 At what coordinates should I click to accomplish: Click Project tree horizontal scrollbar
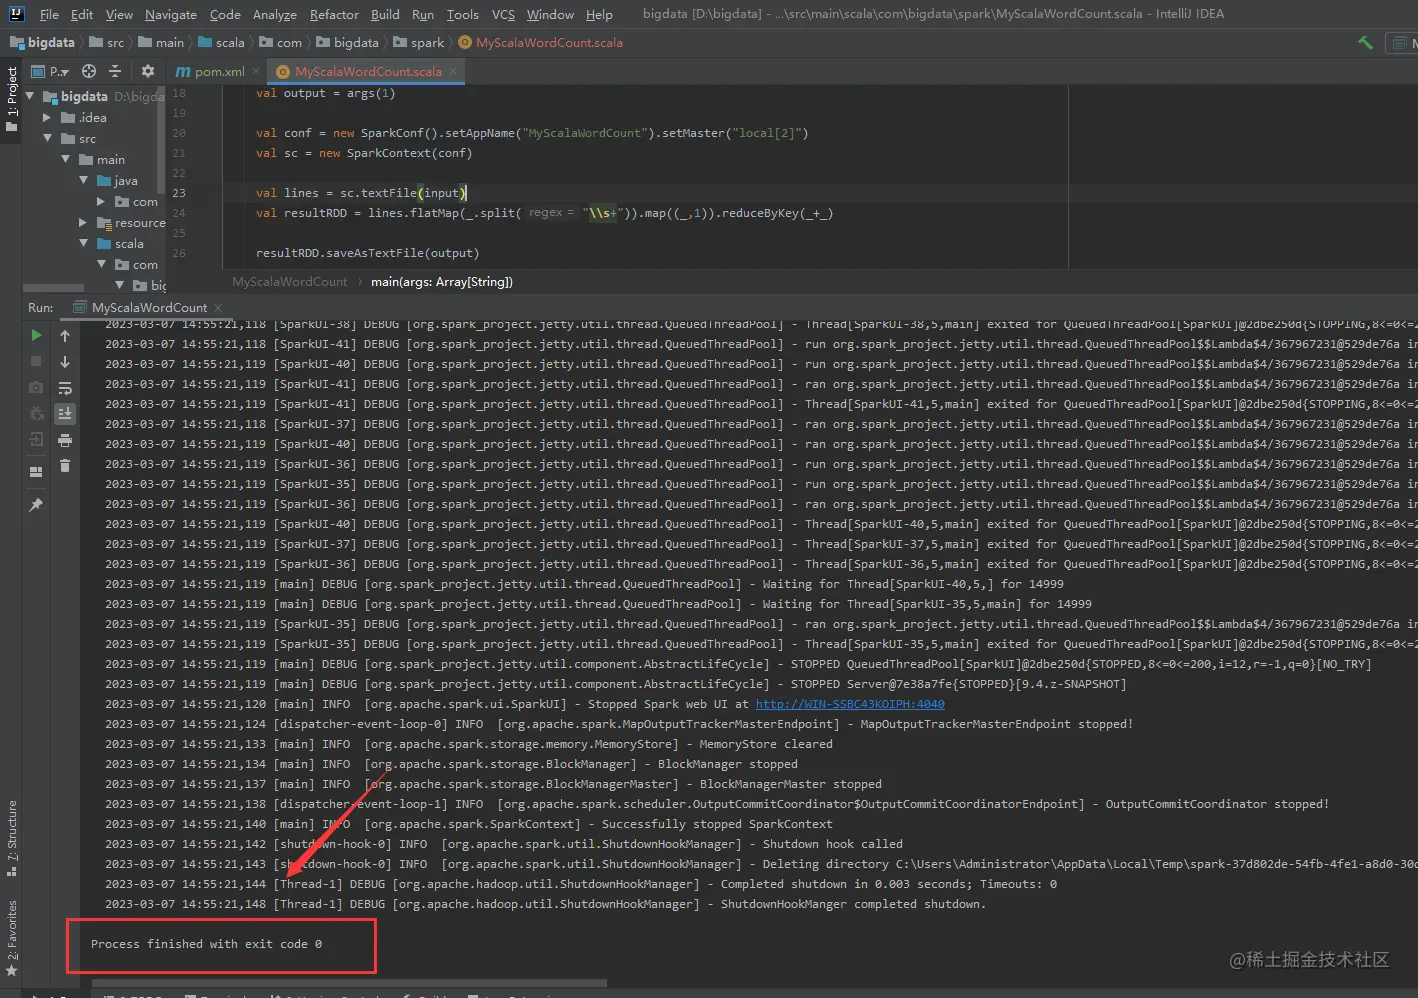point(54,288)
